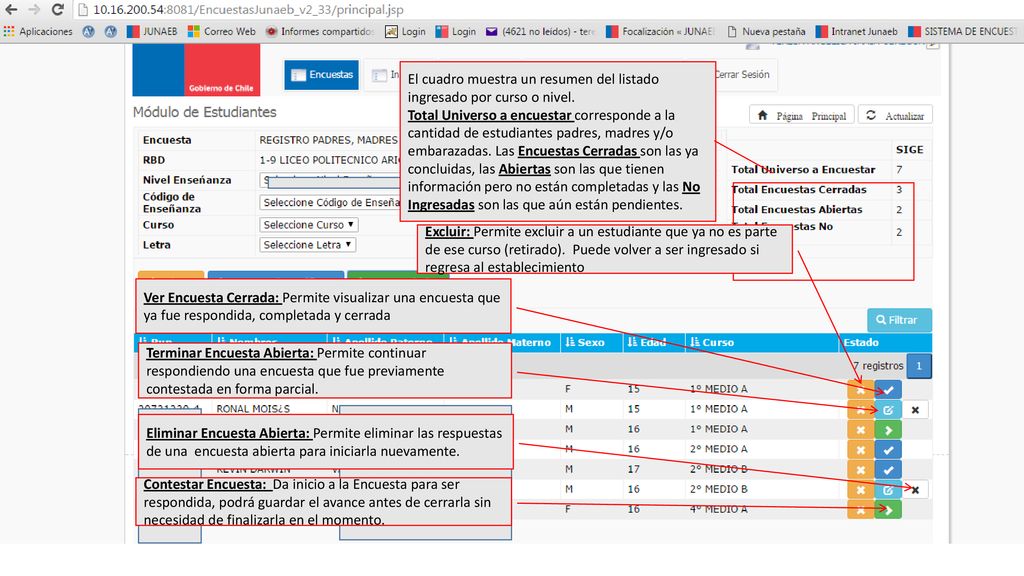Click the SIGE column header
Screen dimensions: 1024x576
[909, 150]
